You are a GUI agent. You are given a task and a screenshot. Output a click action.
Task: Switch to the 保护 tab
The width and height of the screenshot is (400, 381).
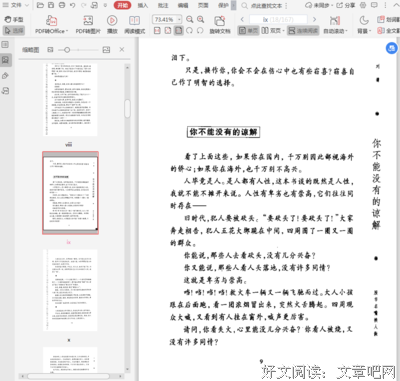click(x=223, y=5)
